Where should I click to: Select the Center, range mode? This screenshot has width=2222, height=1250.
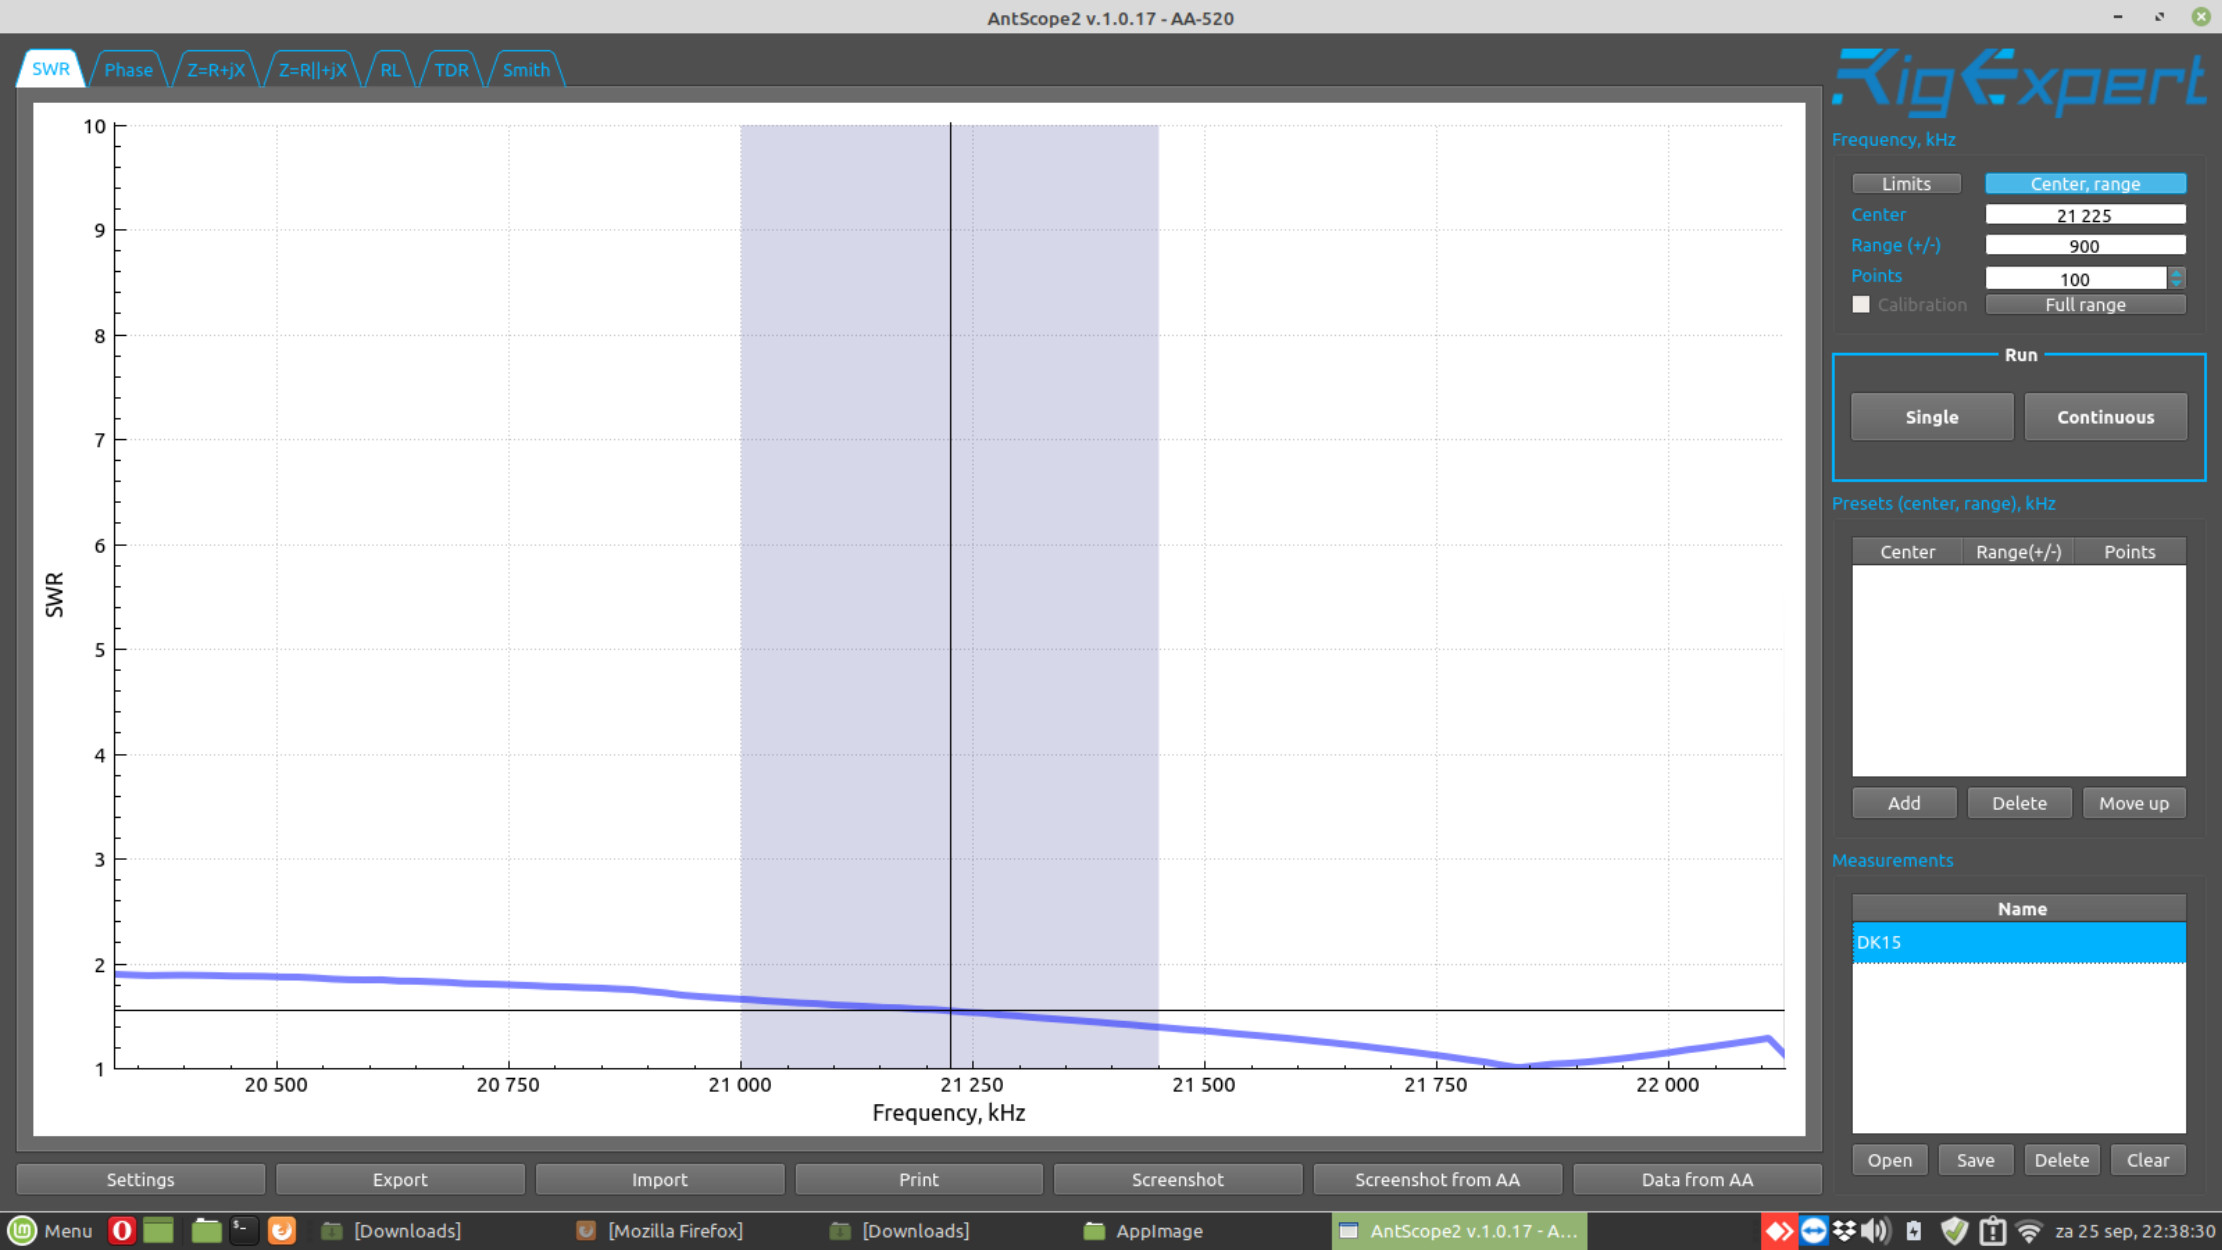coord(2085,183)
